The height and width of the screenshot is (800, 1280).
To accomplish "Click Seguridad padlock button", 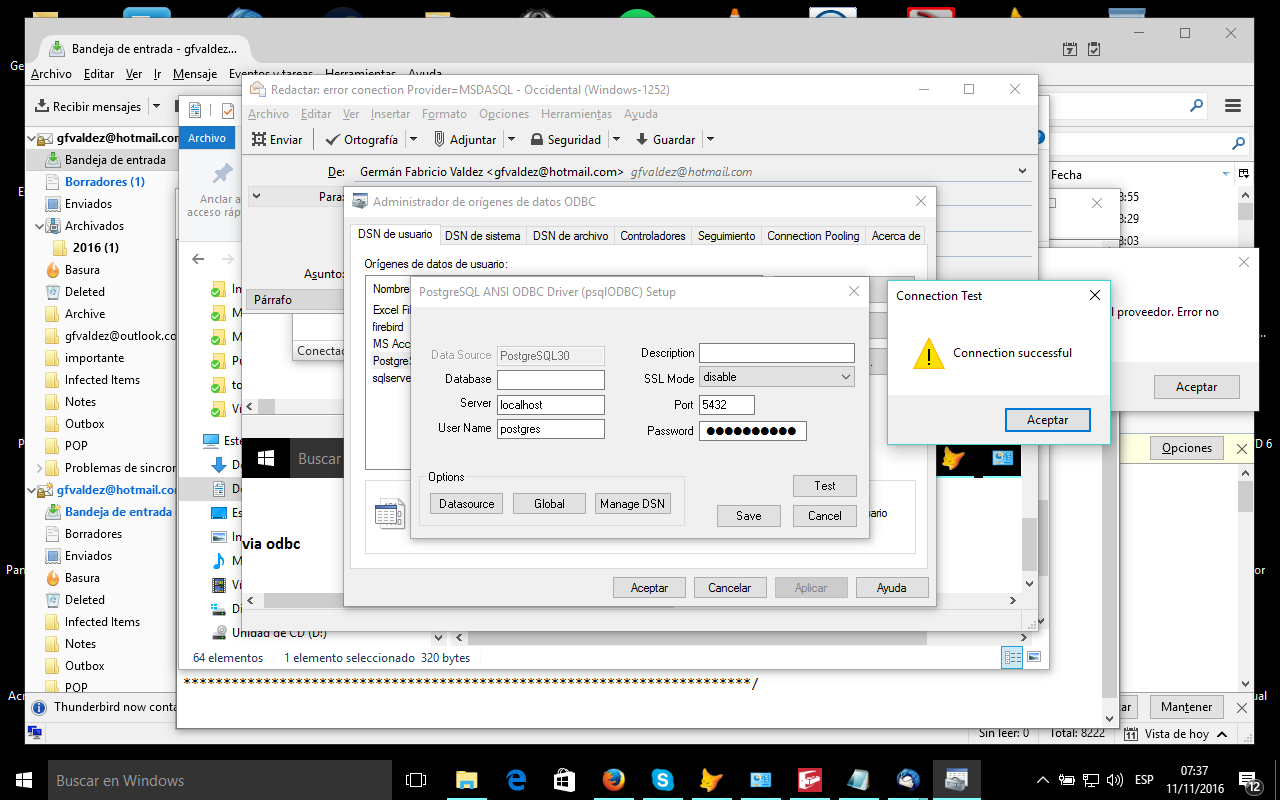I will [x=566, y=140].
